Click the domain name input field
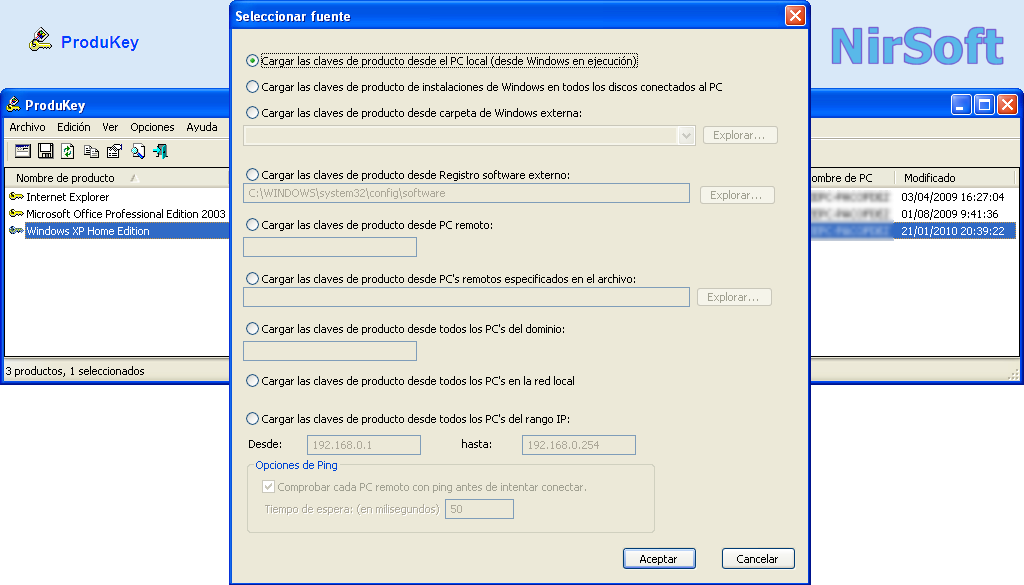Viewport: 1024px width, 585px height. pos(330,351)
